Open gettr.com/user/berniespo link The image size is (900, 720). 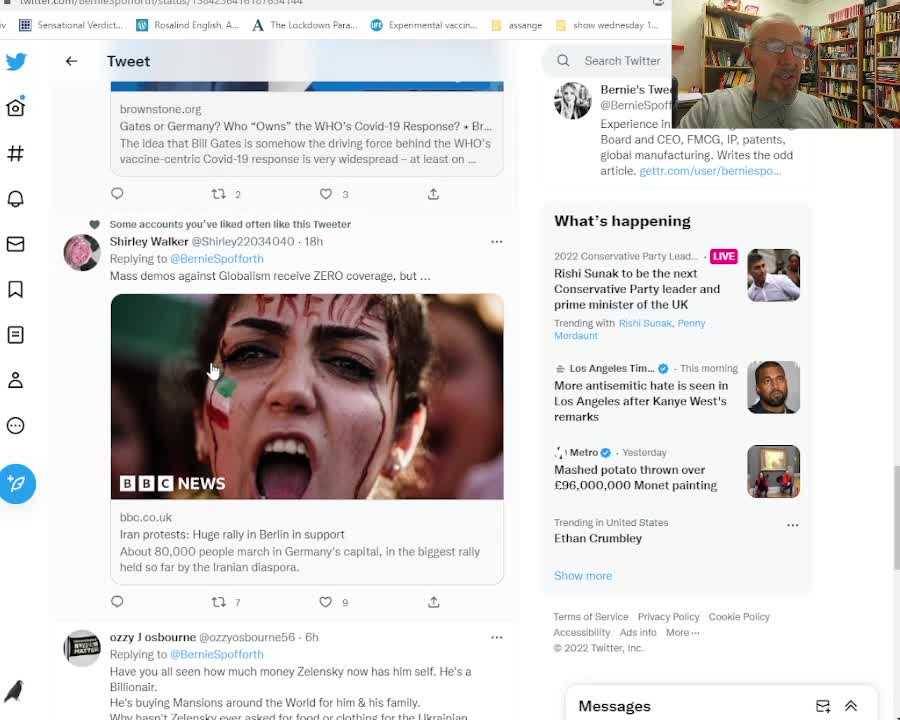[710, 171]
